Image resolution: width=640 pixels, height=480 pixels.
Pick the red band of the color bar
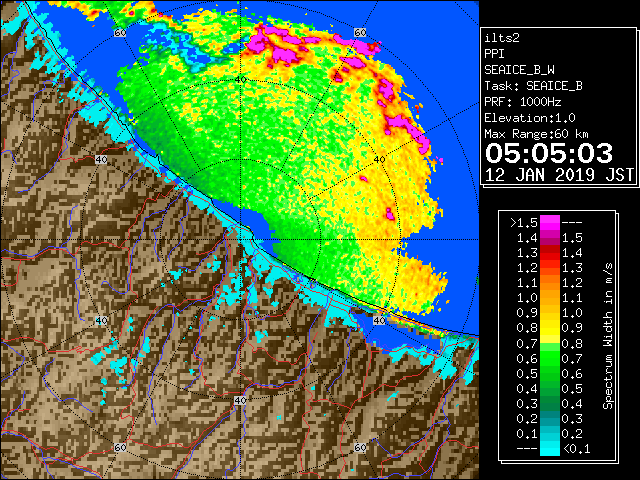click(x=550, y=253)
